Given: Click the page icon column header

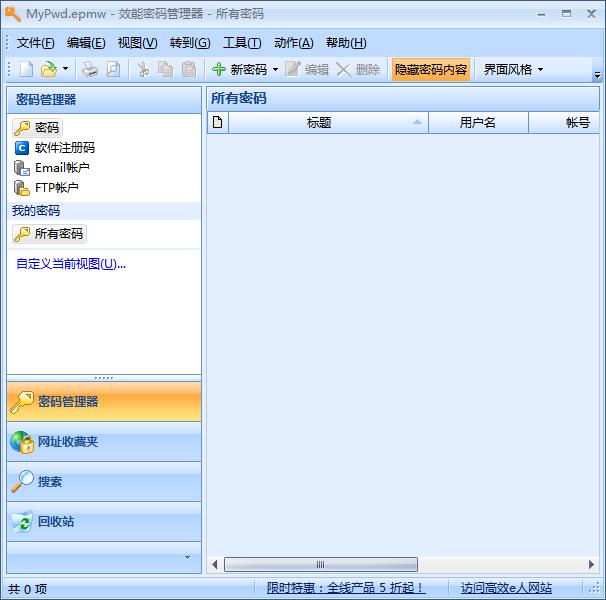Looking at the screenshot, I should coord(218,123).
